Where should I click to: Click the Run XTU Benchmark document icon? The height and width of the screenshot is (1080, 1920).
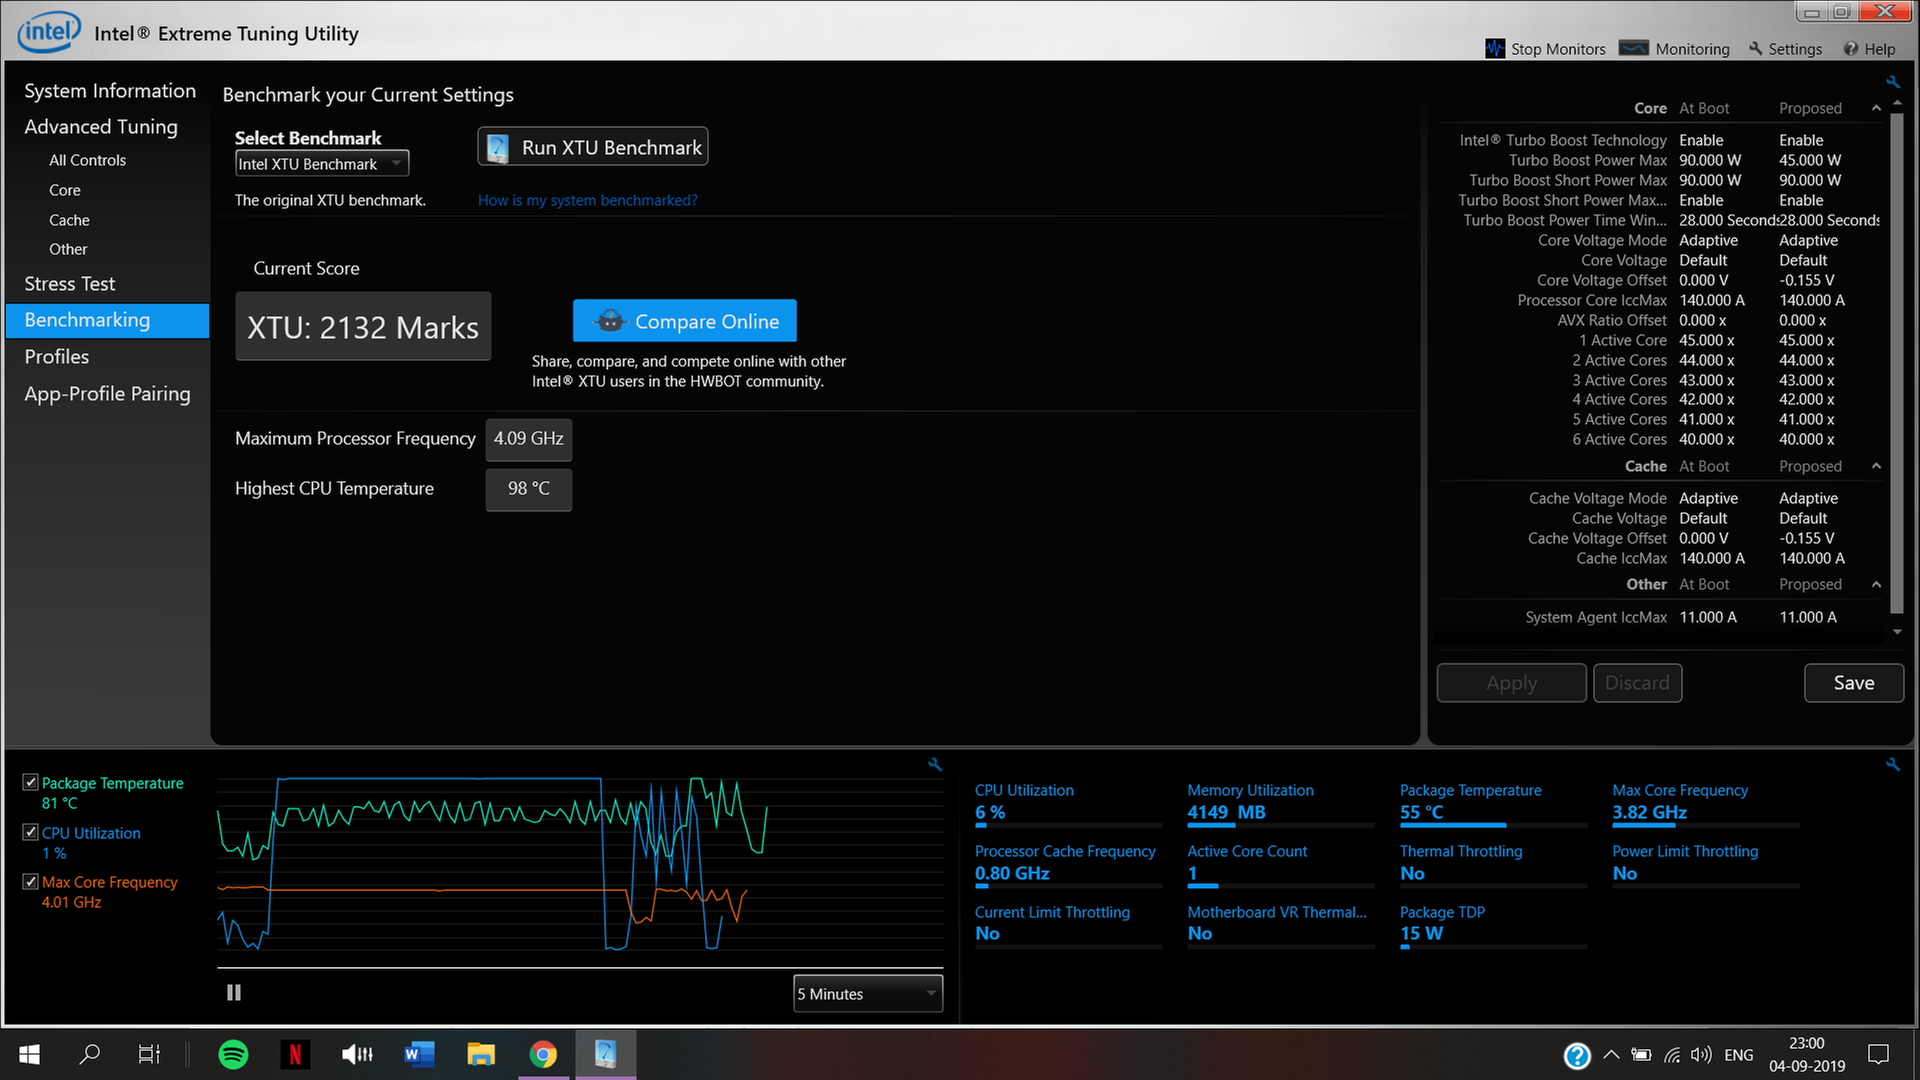pyautogui.click(x=498, y=148)
